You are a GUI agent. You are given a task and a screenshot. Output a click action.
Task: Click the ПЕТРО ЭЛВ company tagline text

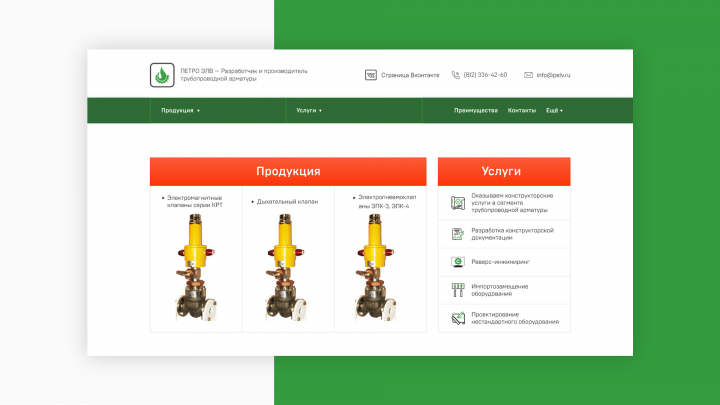point(244,75)
